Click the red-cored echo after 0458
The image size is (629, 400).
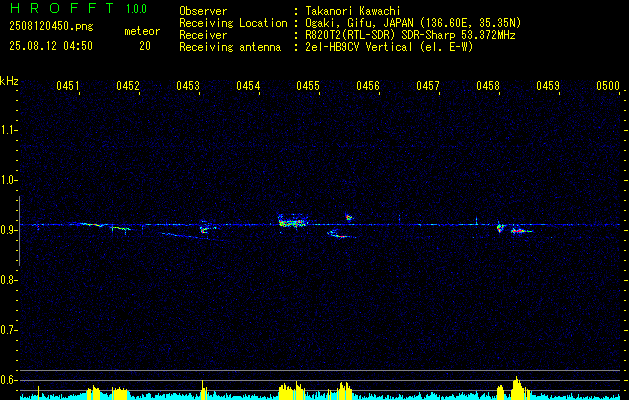(x=520, y=231)
